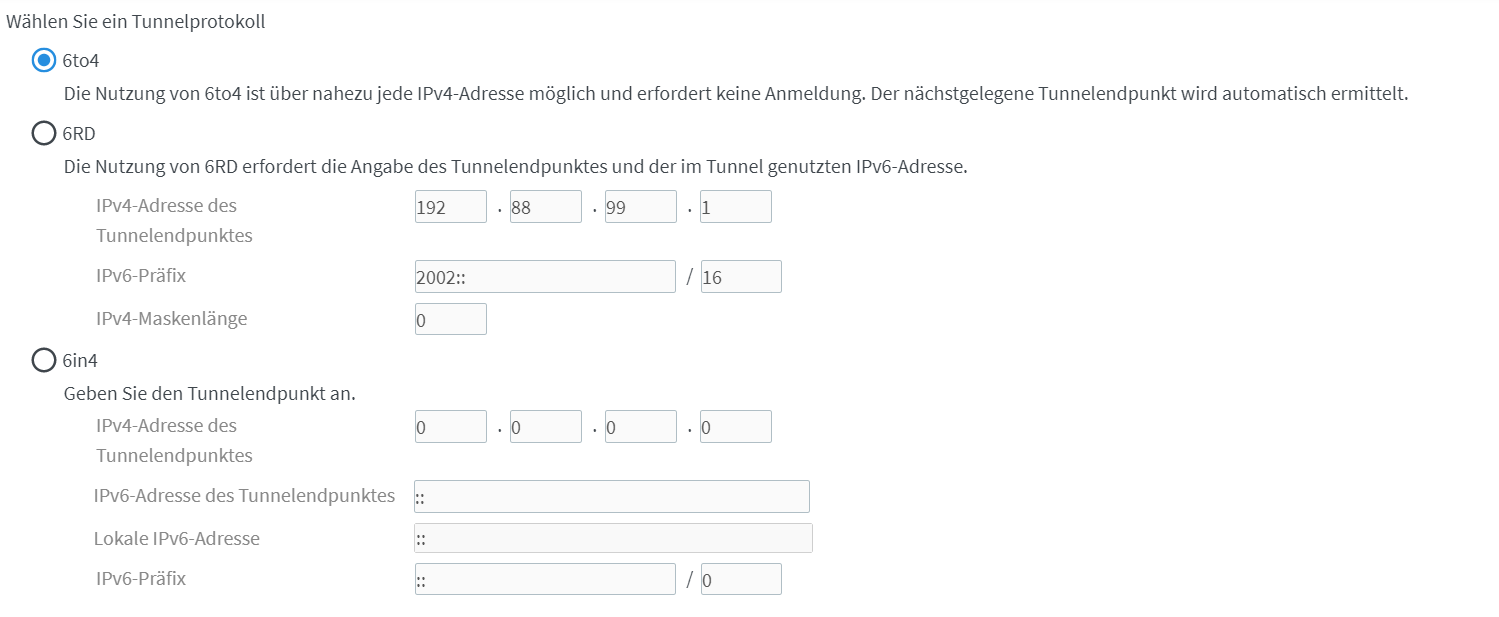Screen dimensions: 1499x617
Task: Click first octet of 6in4 IPv4 address
Action: tap(450, 427)
